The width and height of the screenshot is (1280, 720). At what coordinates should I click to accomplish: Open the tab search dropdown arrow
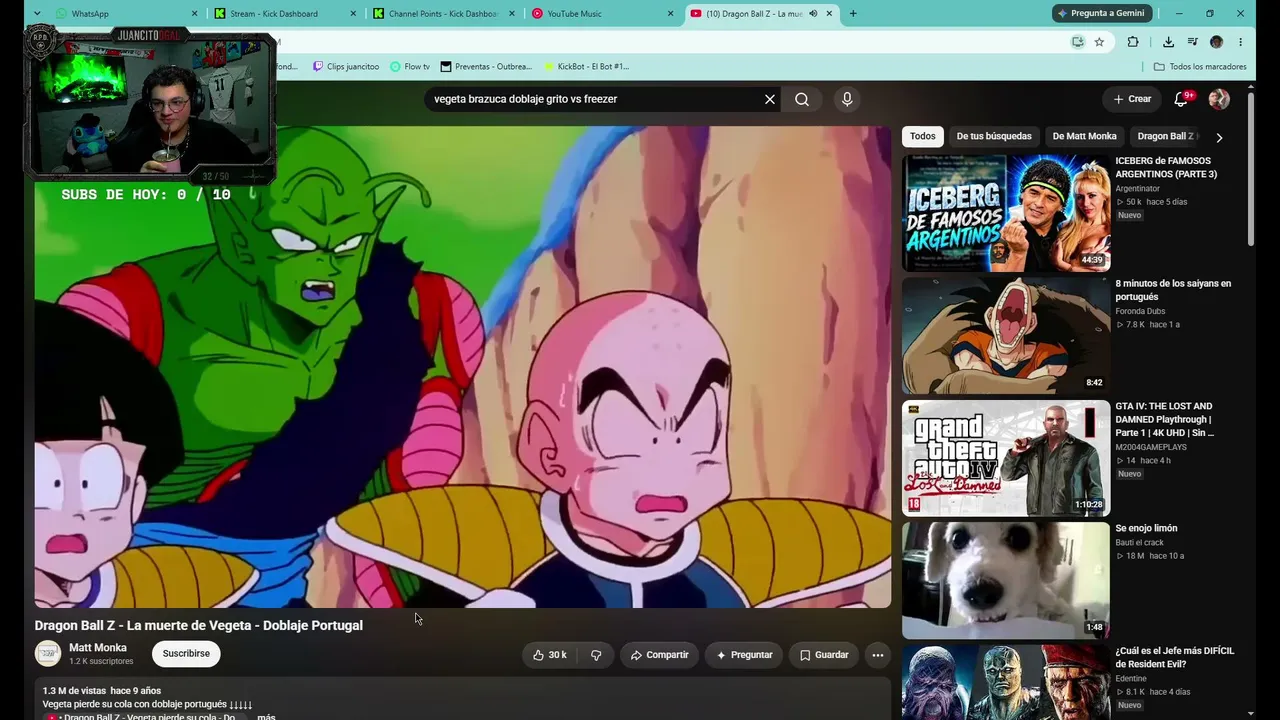point(37,14)
